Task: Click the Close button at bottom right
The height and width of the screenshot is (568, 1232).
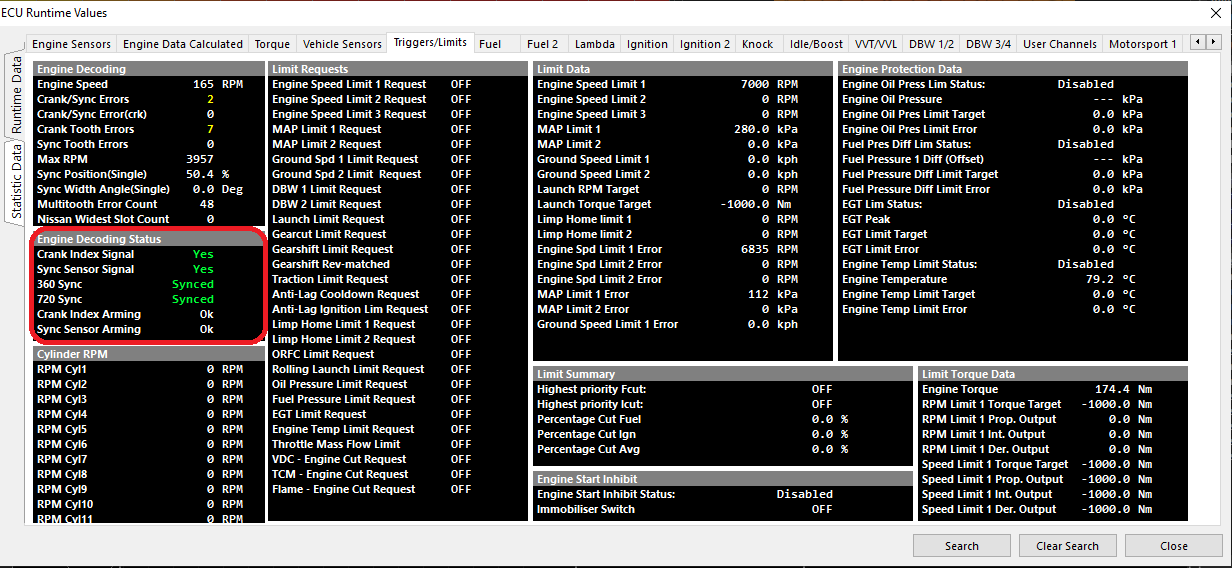Action: pyautogui.click(x=1174, y=546)
